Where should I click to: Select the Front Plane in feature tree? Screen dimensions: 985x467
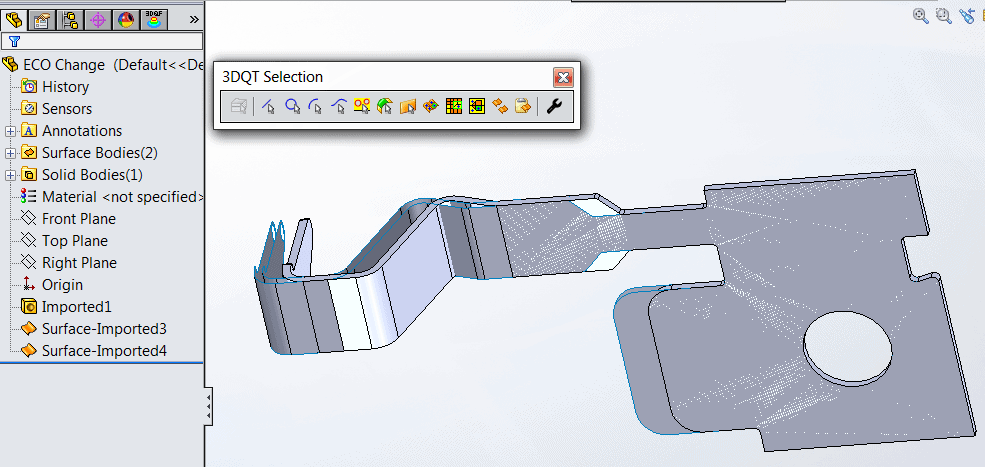click(78, 219)
